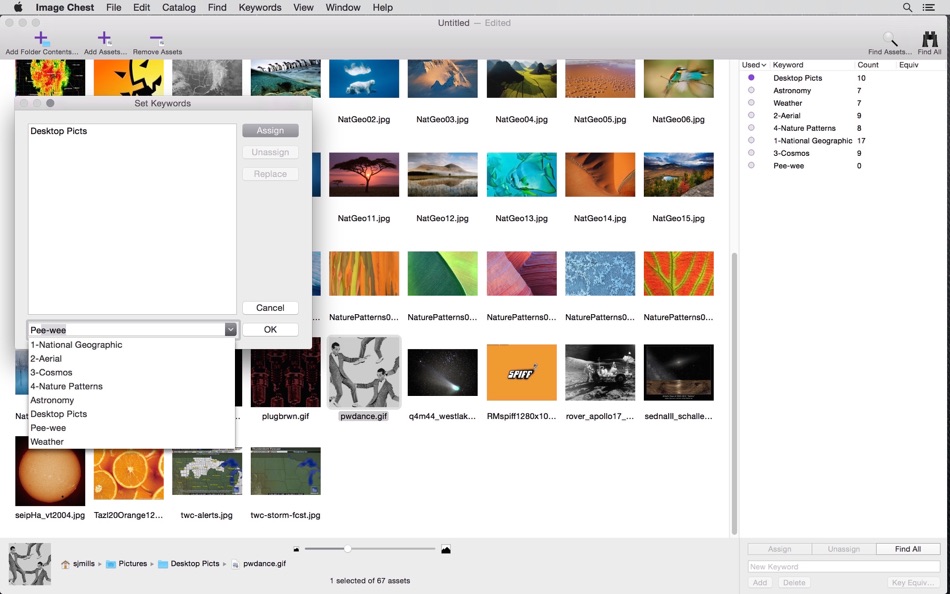
Task: Adjust the thumbnail size slider at the bottom
Action: click(348, 548)
